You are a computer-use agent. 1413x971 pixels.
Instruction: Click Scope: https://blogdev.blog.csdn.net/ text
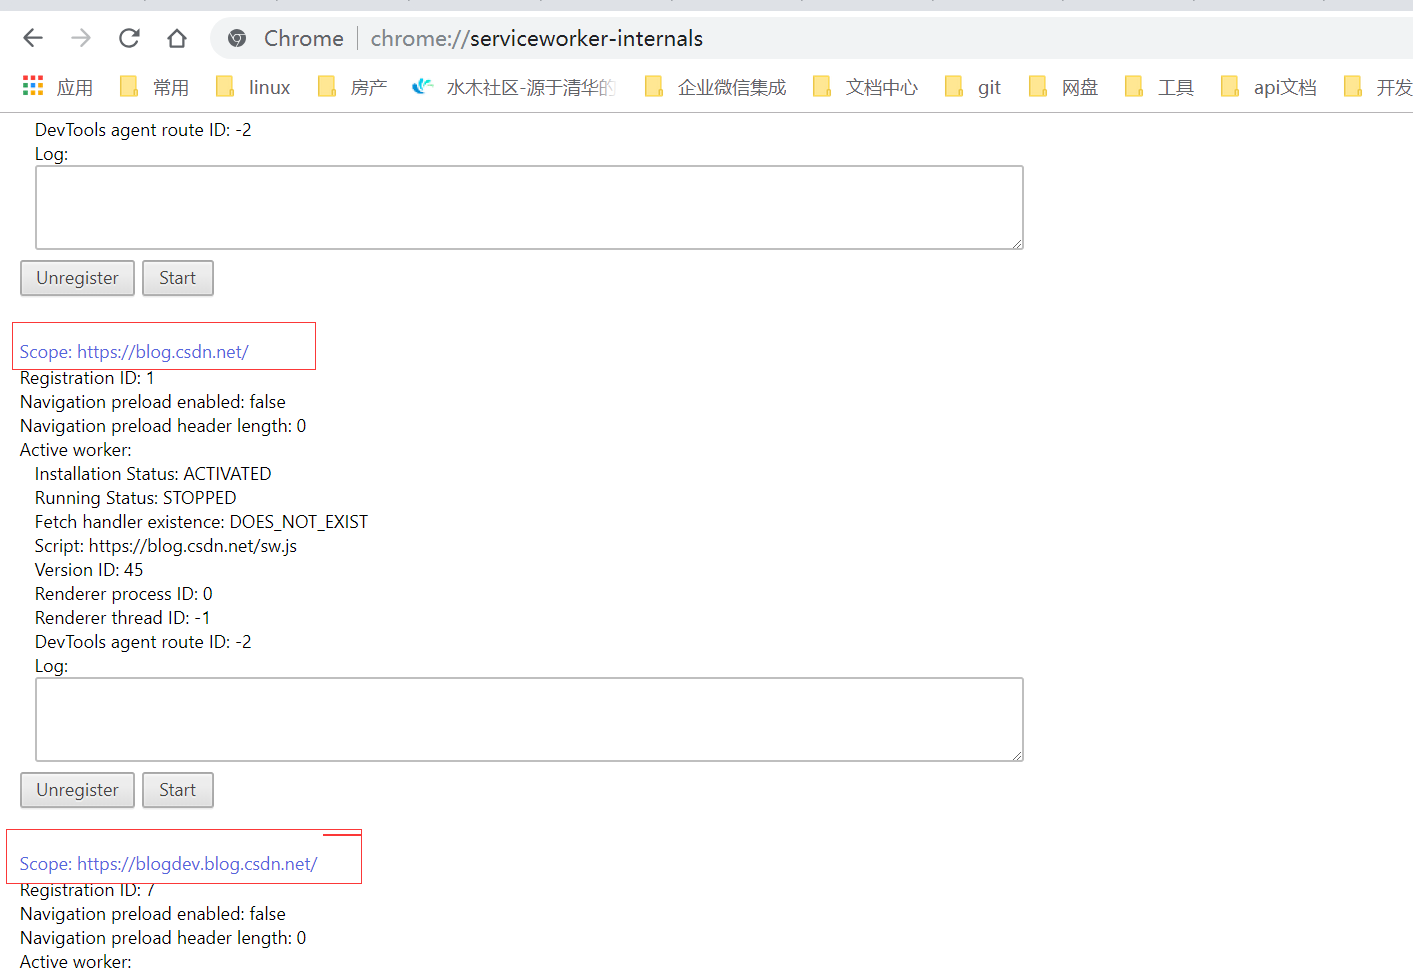coord(168,864)
